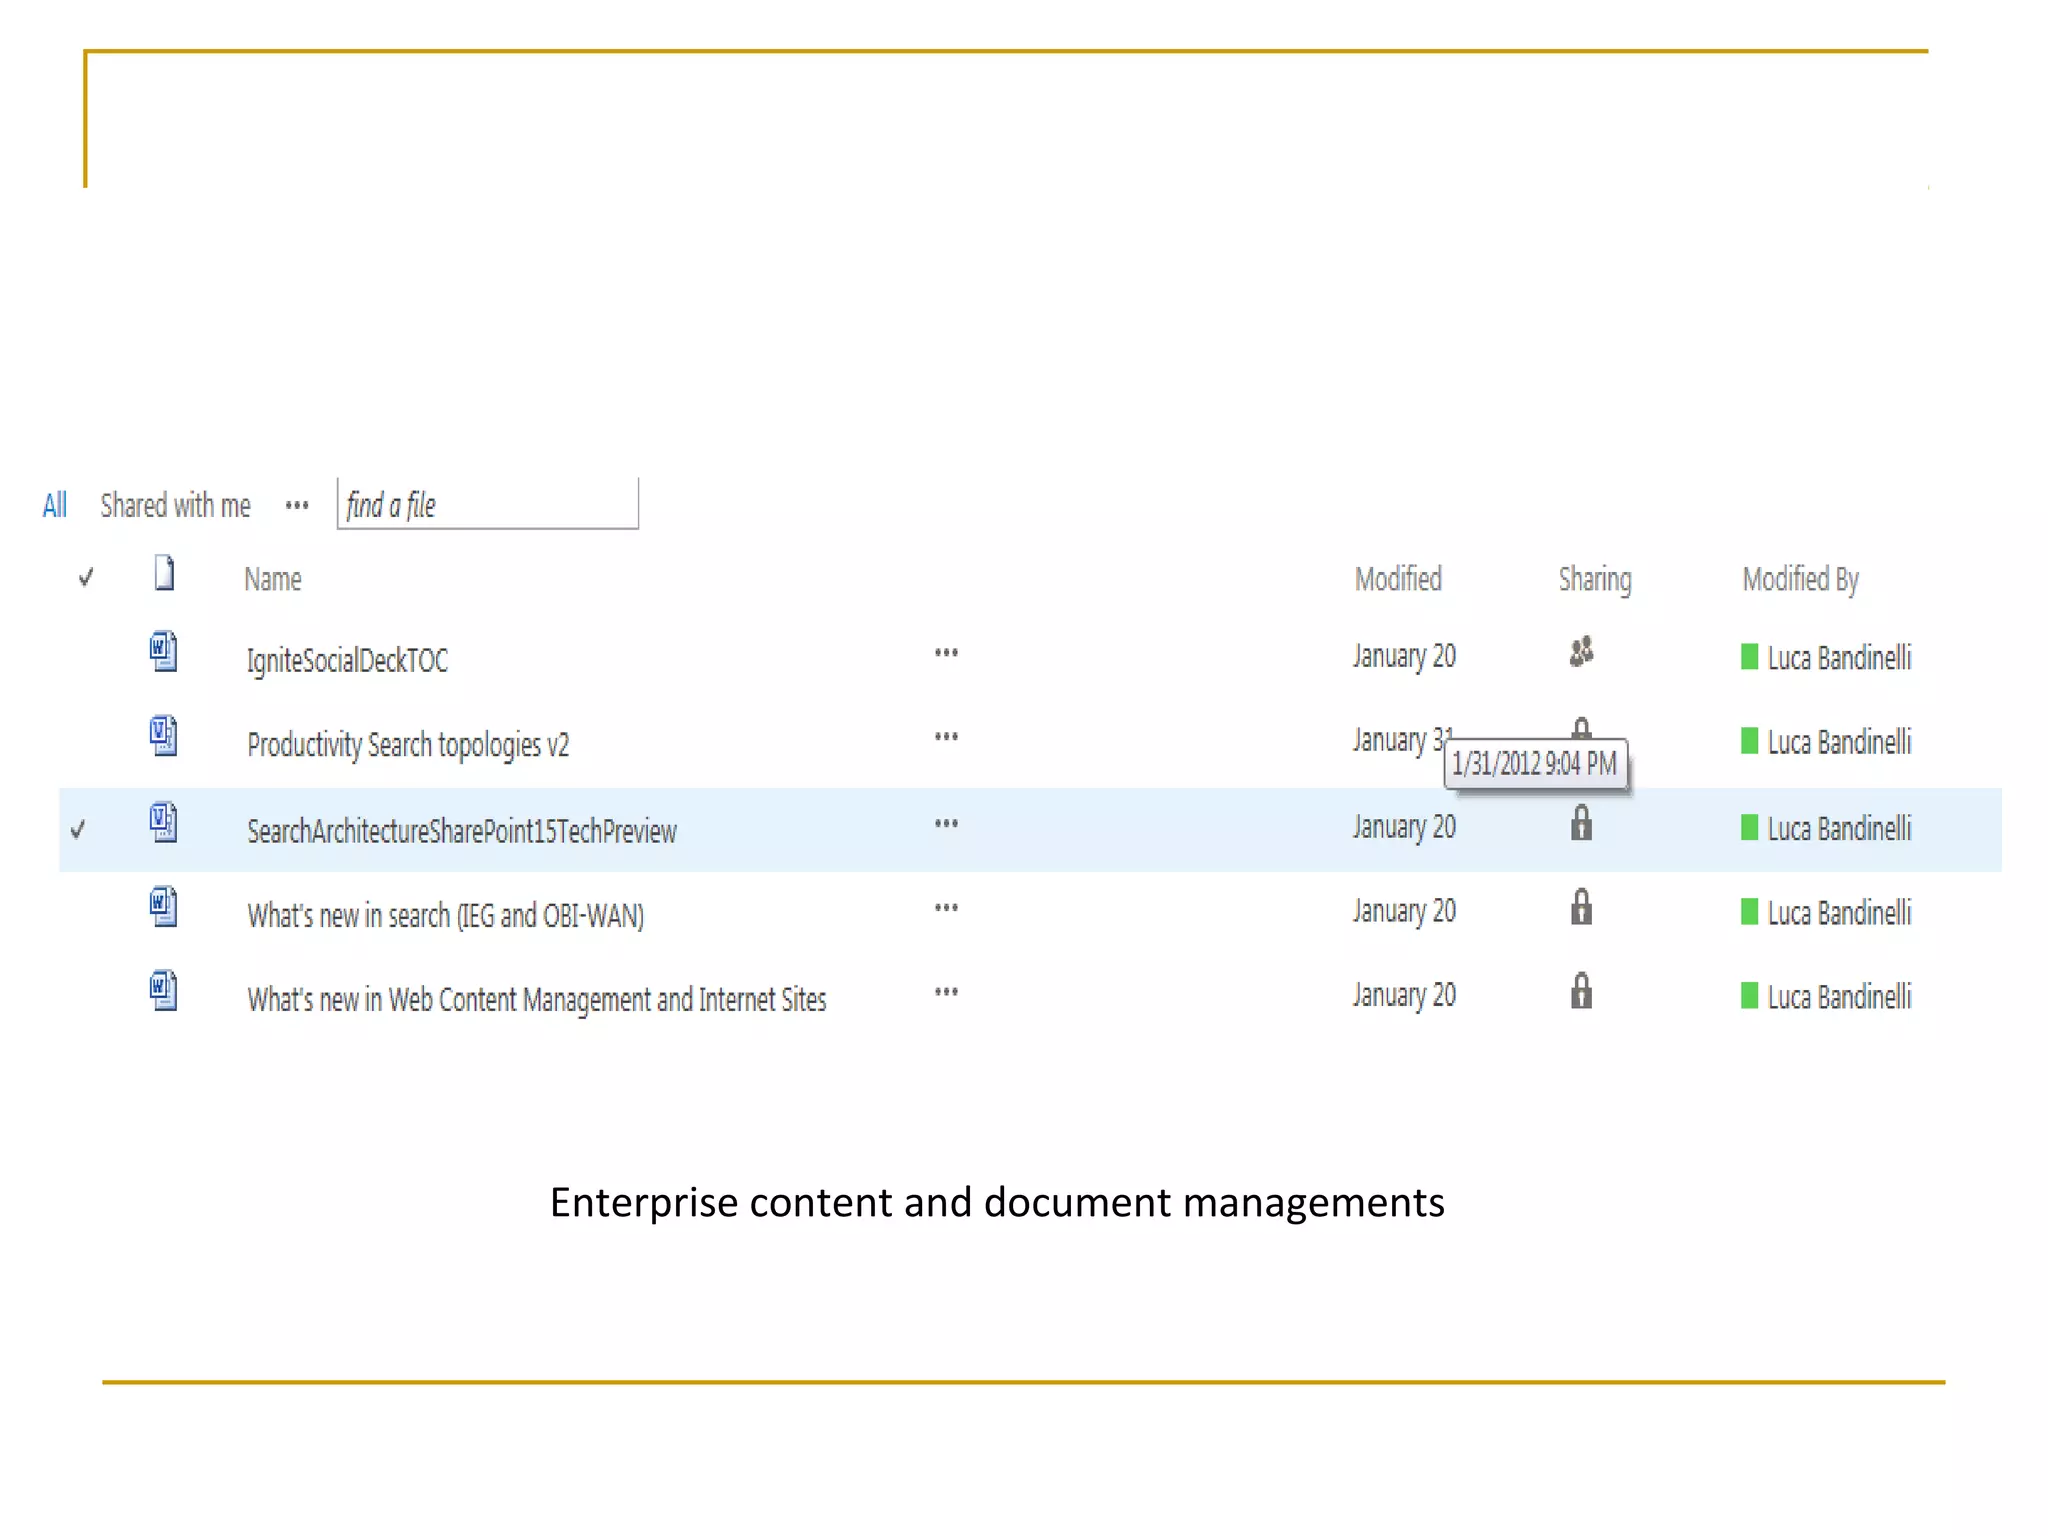
Task: Click January 20 date on IgniteSocialDeckTOC row
Action: 1404,656
